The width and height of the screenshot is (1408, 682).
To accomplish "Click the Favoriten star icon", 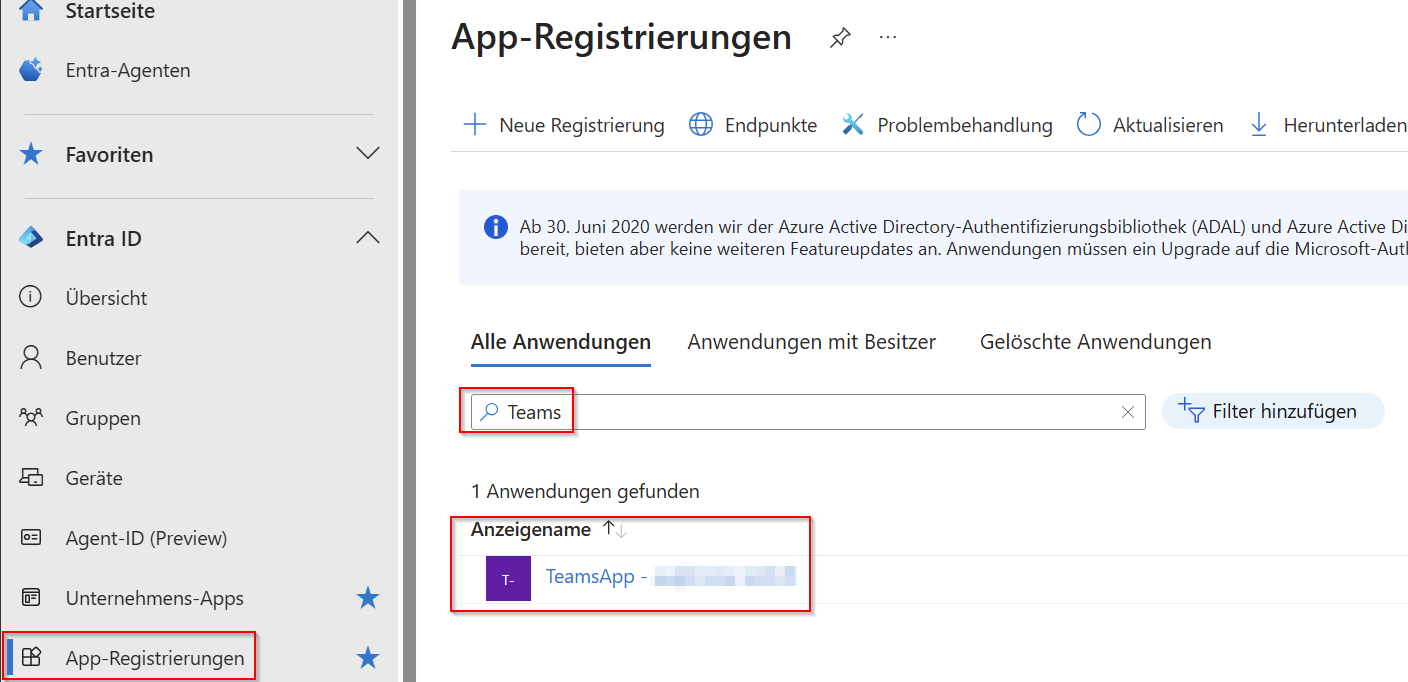I will pyautogui.click(x=31, y=154).
